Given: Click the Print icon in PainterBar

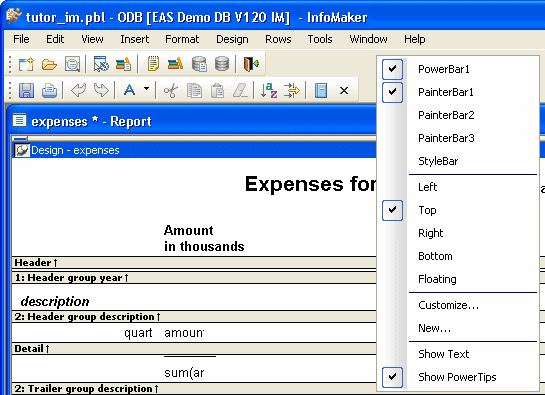Looking at the screenshot, I should click(49, 91).
